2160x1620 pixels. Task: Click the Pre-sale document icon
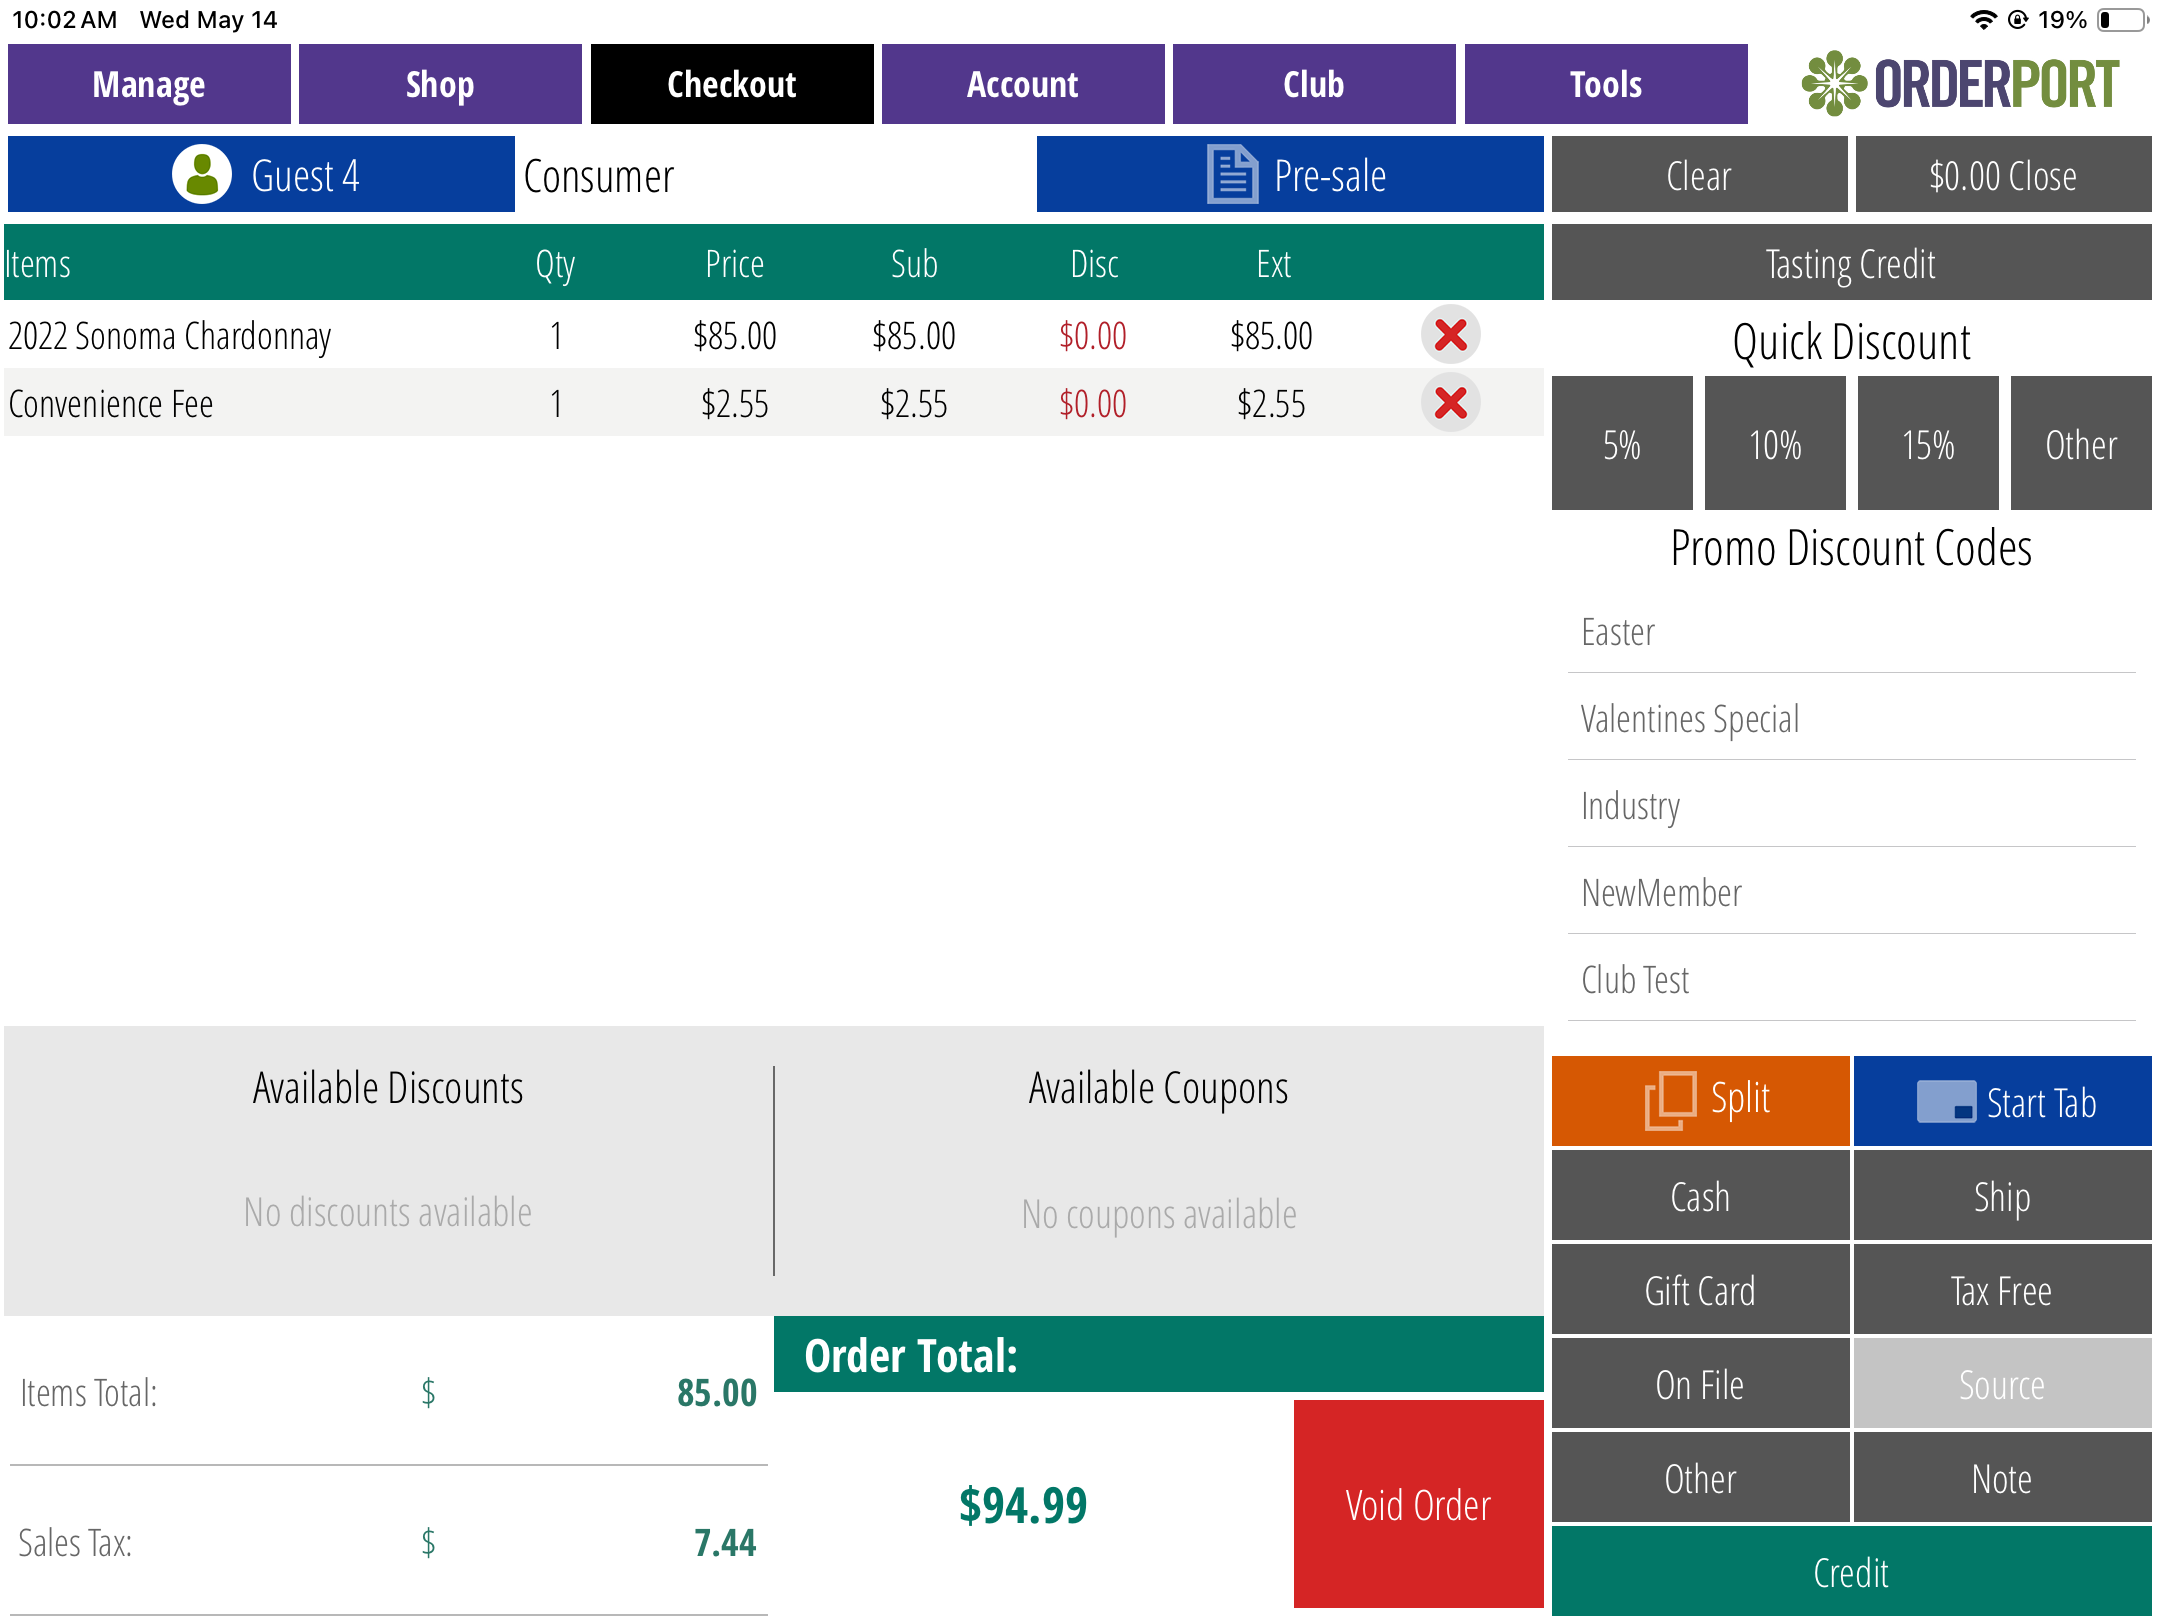pyautogui.click(x=1232, y=175)
